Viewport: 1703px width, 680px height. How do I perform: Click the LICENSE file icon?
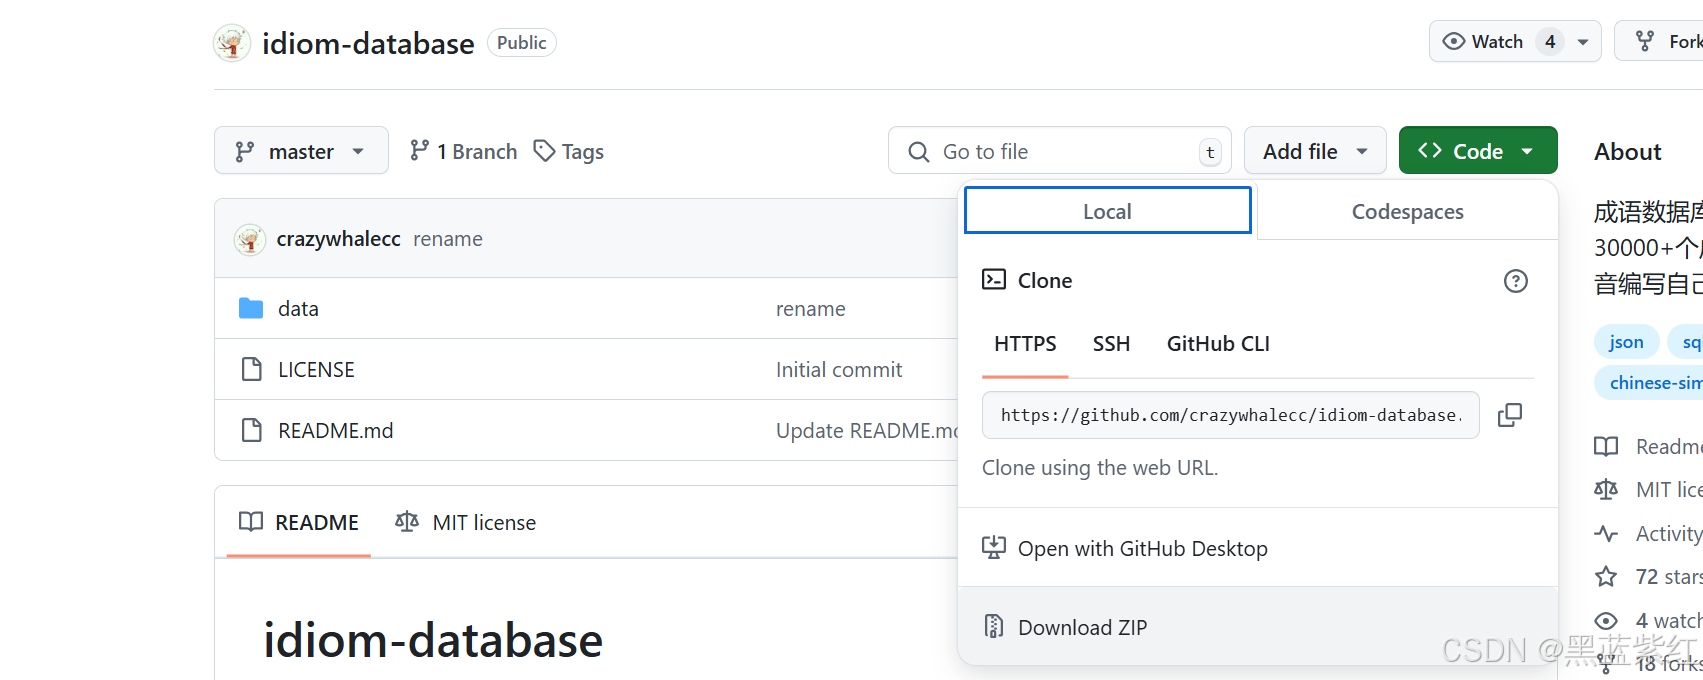click(x=252, y=369)
